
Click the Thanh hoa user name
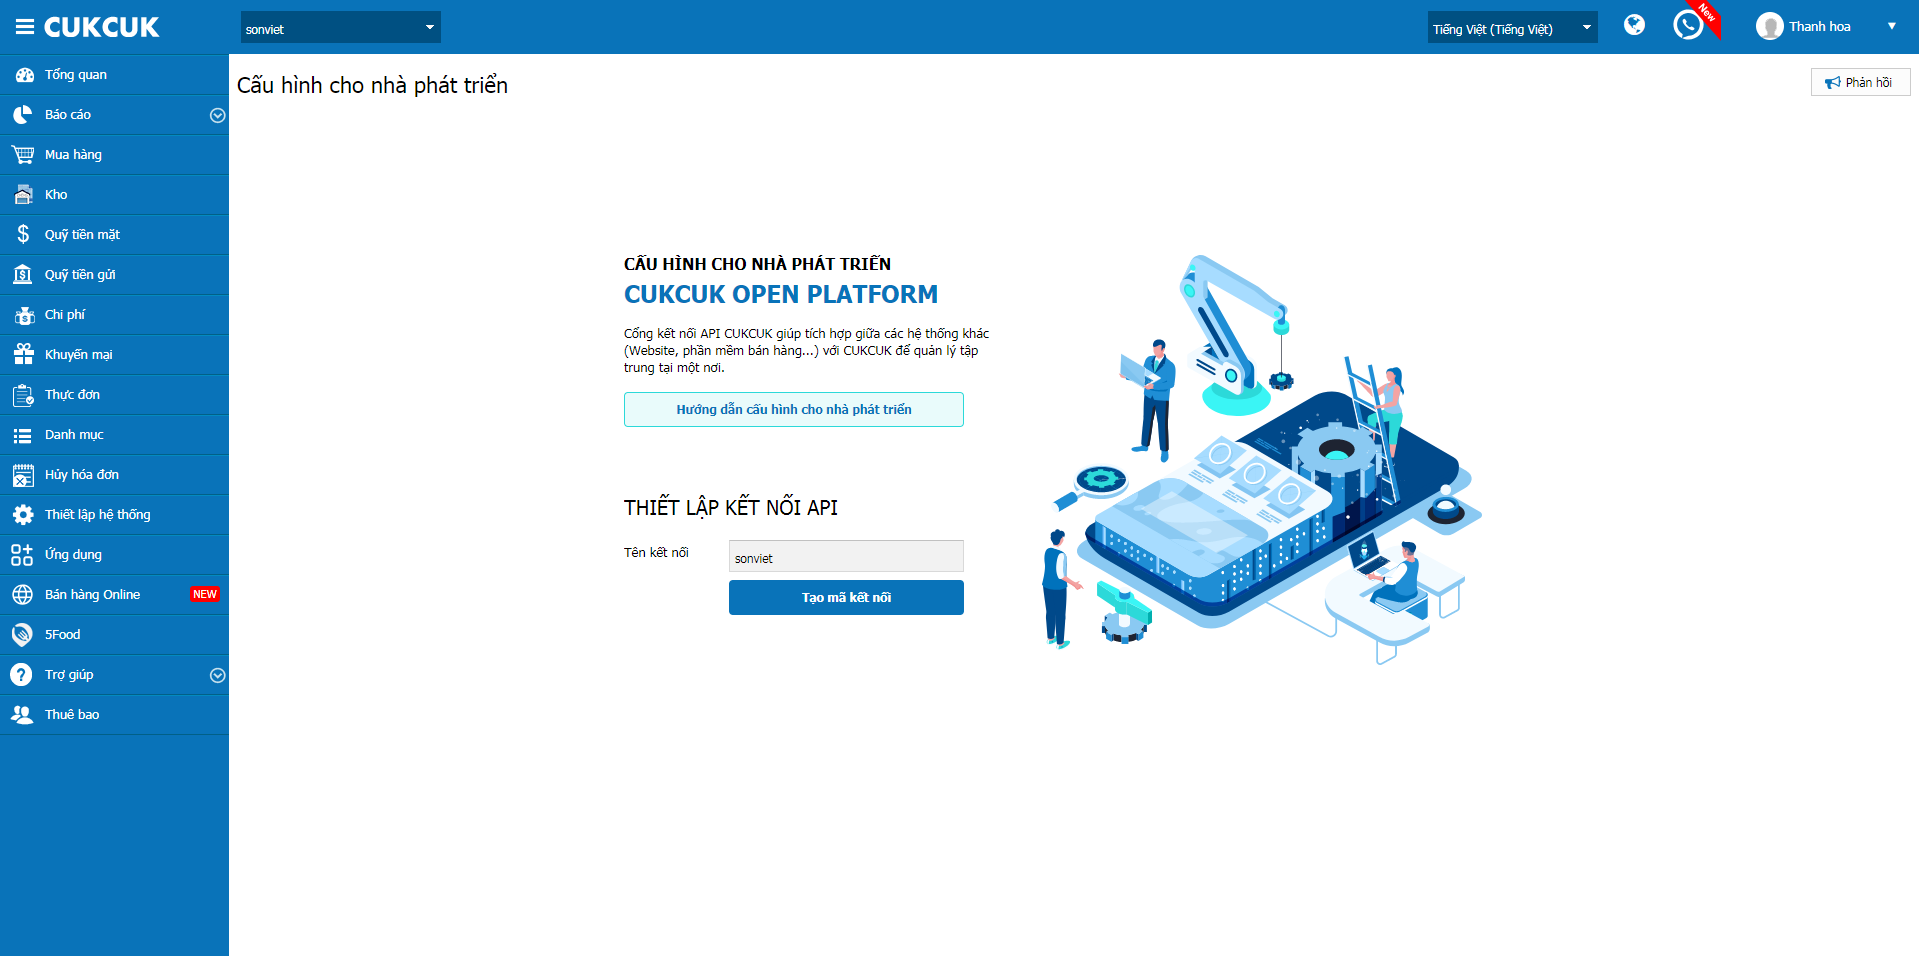pyautogui.click(x=1819, y=27)
